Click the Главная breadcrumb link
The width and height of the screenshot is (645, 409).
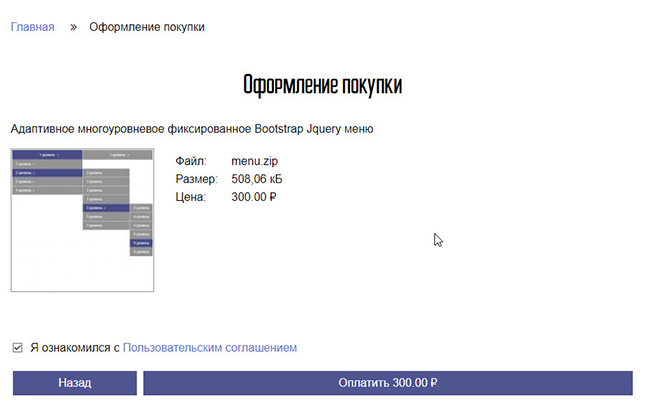pyautogui.click(x=32, y=27)
